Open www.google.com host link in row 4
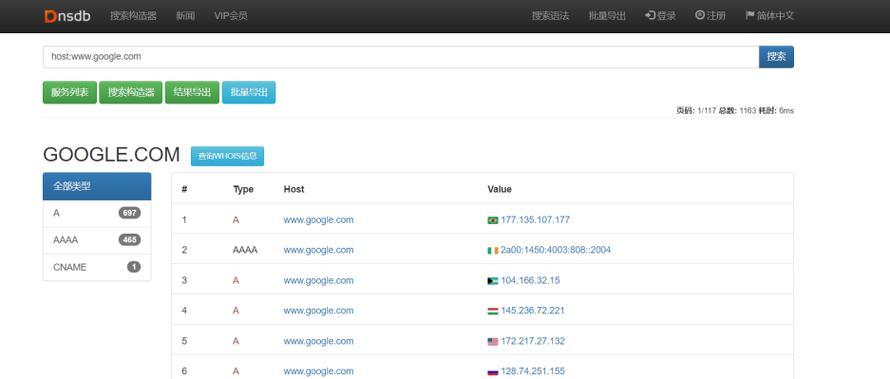 (318, 311)
